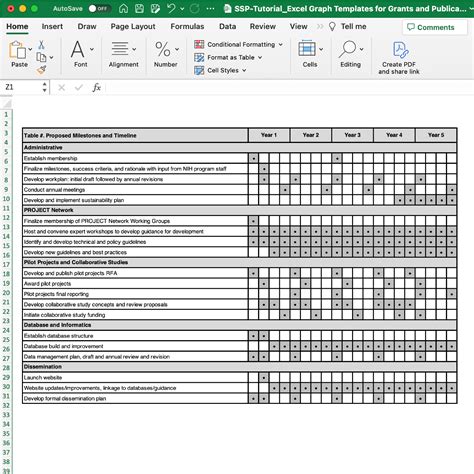Click the formula bar confirm checkmark
The image size is (474, 474).
tap(79, 88)
